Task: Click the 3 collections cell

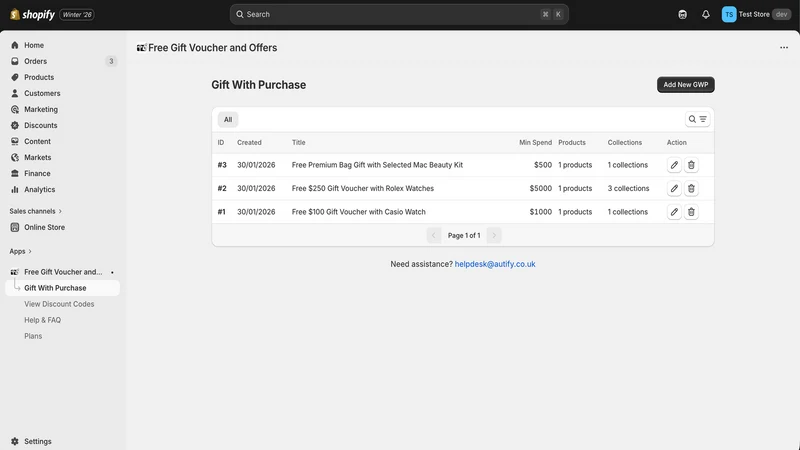Action: (x=628, y=188)
